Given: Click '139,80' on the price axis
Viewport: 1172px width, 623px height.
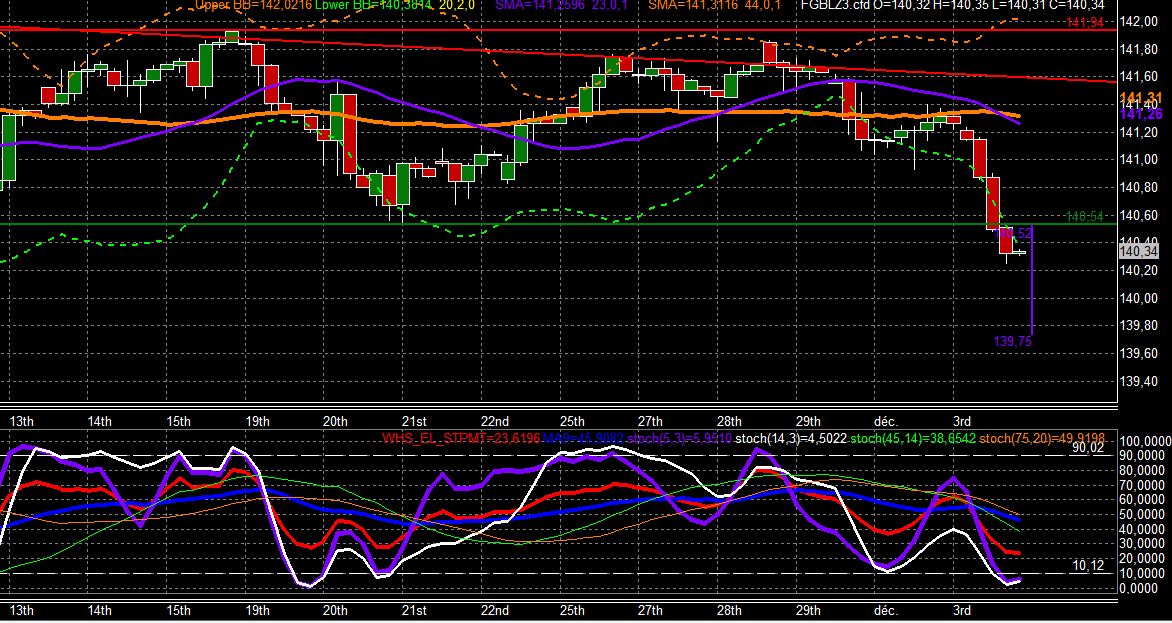Looking at the screenshot, I should (x=1138, y=326).
